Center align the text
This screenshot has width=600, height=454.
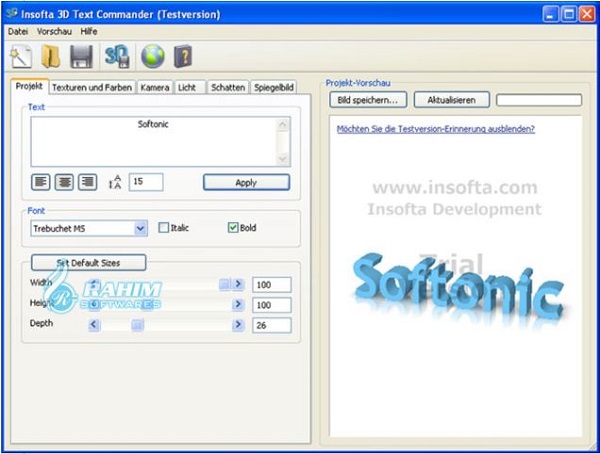64,182
